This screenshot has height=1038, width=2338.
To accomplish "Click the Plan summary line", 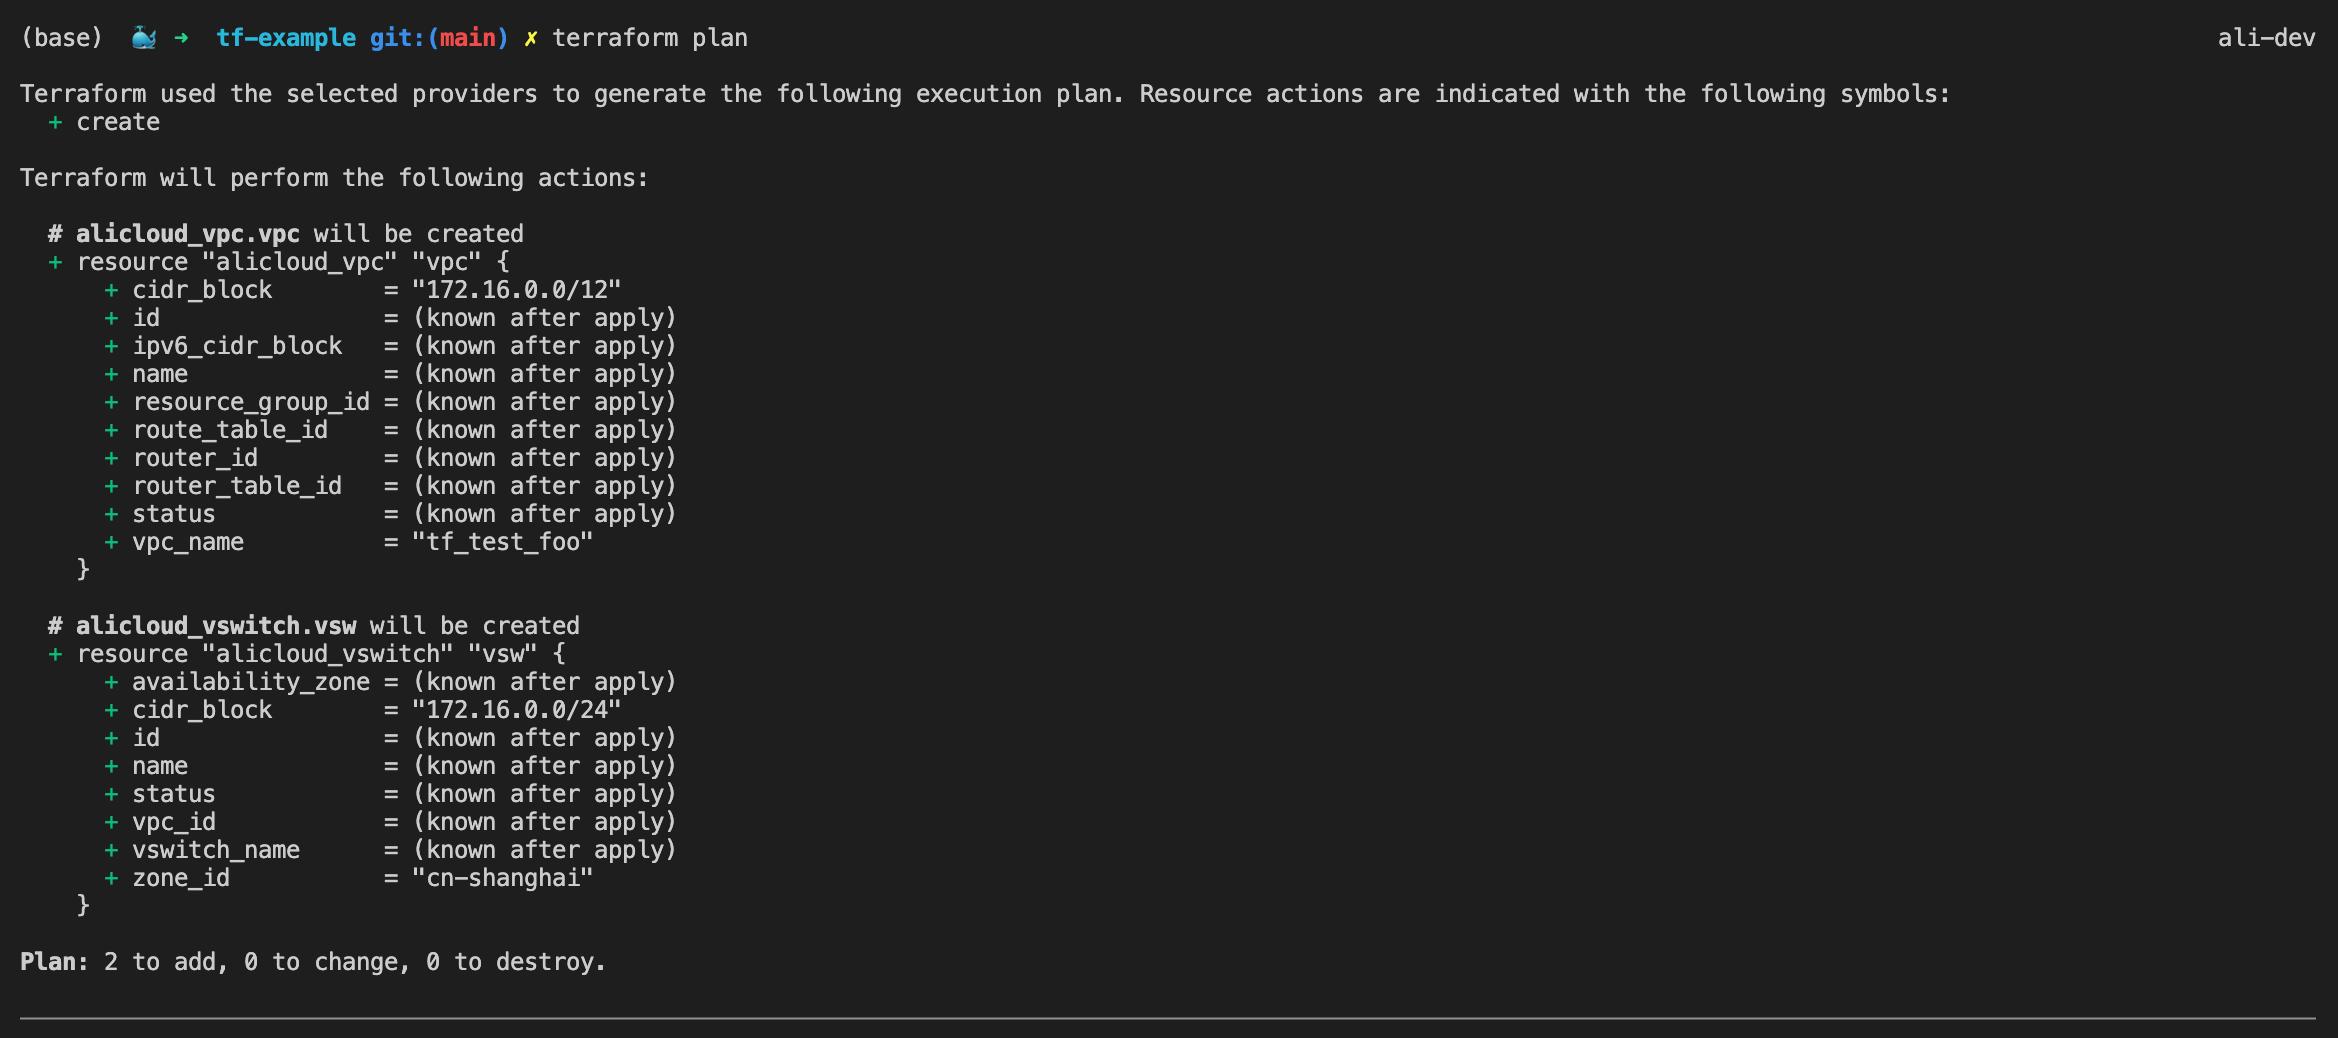I will point(313,962).
